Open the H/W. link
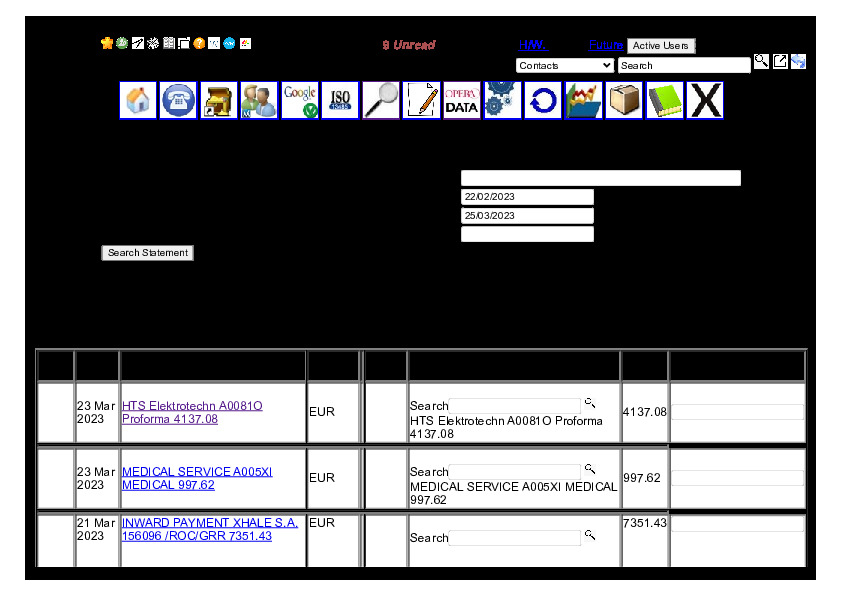This screenshot has width=842, height=595. tap(531, 45)
